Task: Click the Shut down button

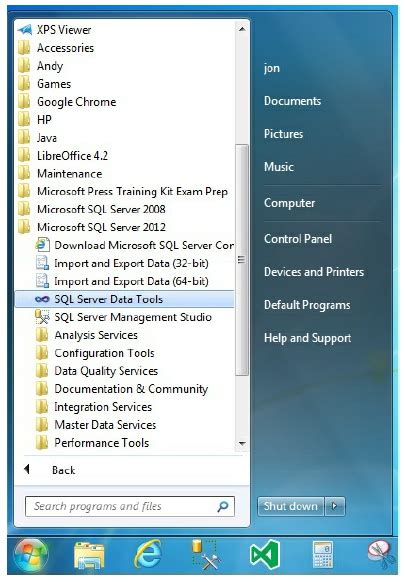Action: 290,506
